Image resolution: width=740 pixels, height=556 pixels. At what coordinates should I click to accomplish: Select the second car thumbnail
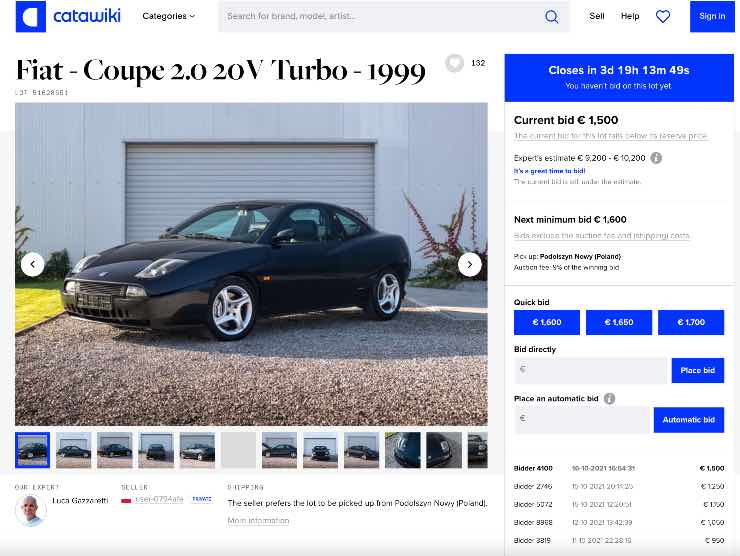(74, 450)
